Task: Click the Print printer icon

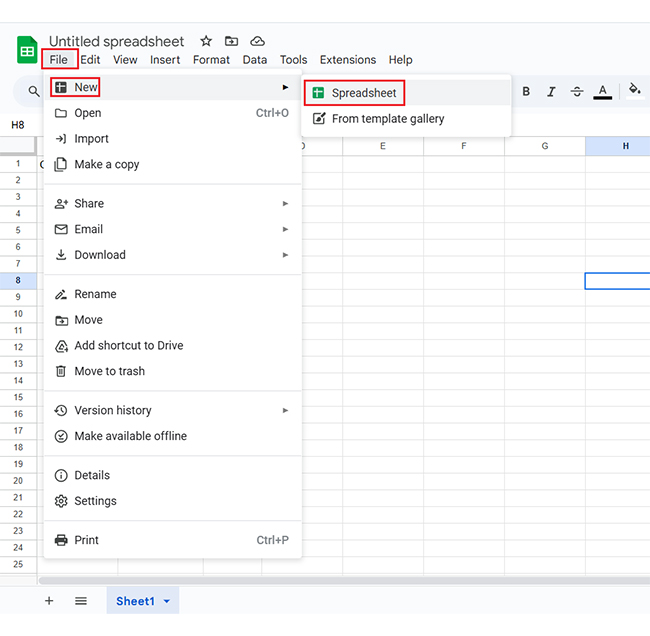Action: click(x=61, y=540)
